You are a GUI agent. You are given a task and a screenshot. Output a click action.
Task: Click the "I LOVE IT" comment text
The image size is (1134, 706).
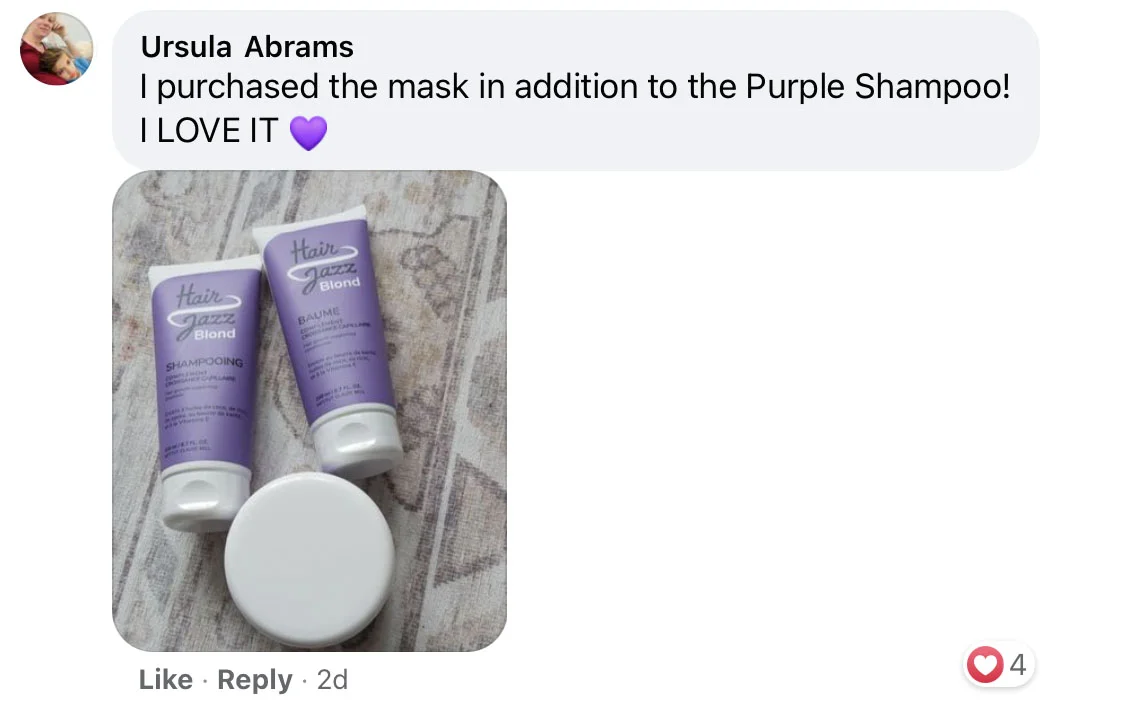pos(209,132)
